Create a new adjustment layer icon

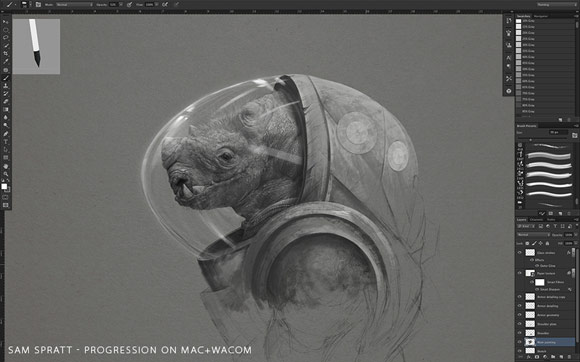tap(545, 357)
